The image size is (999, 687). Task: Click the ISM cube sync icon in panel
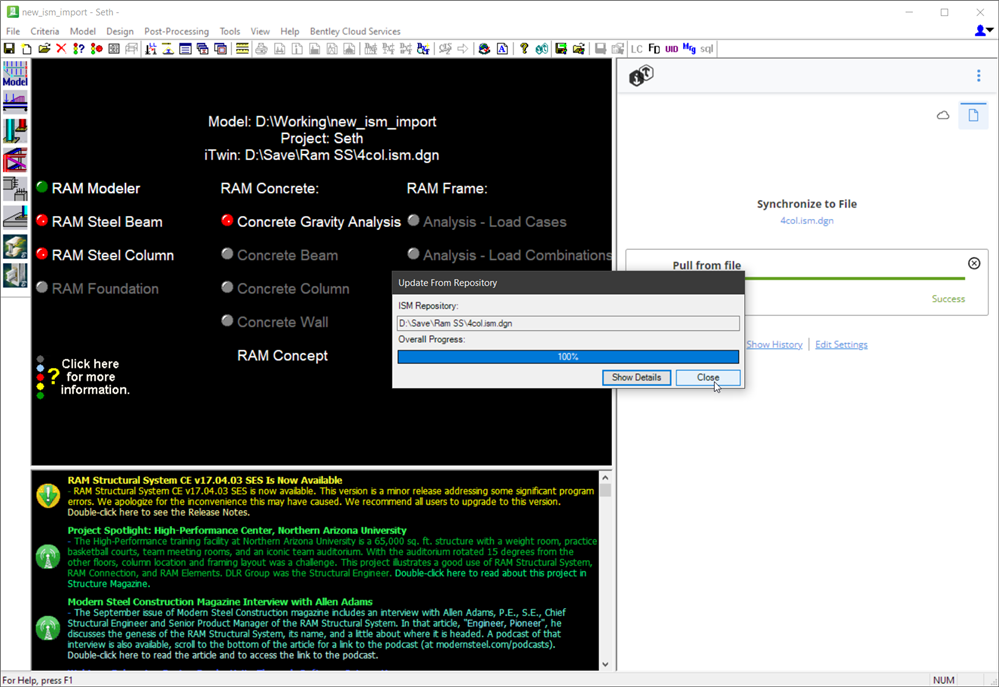point(641,76)
